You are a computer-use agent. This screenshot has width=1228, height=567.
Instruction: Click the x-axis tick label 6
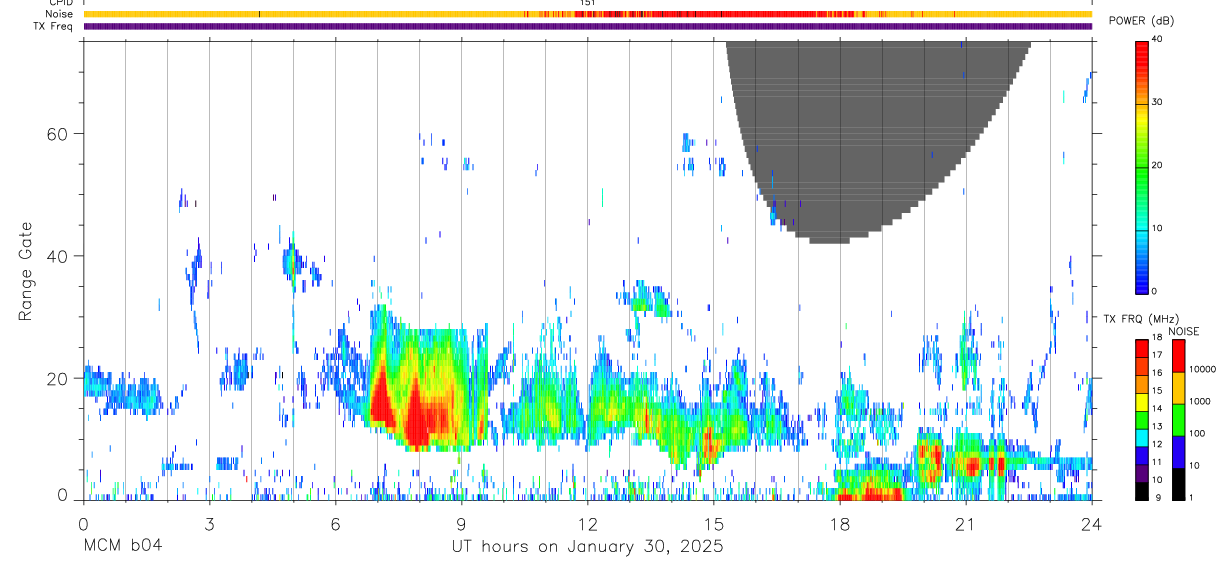tap(335, 523)
